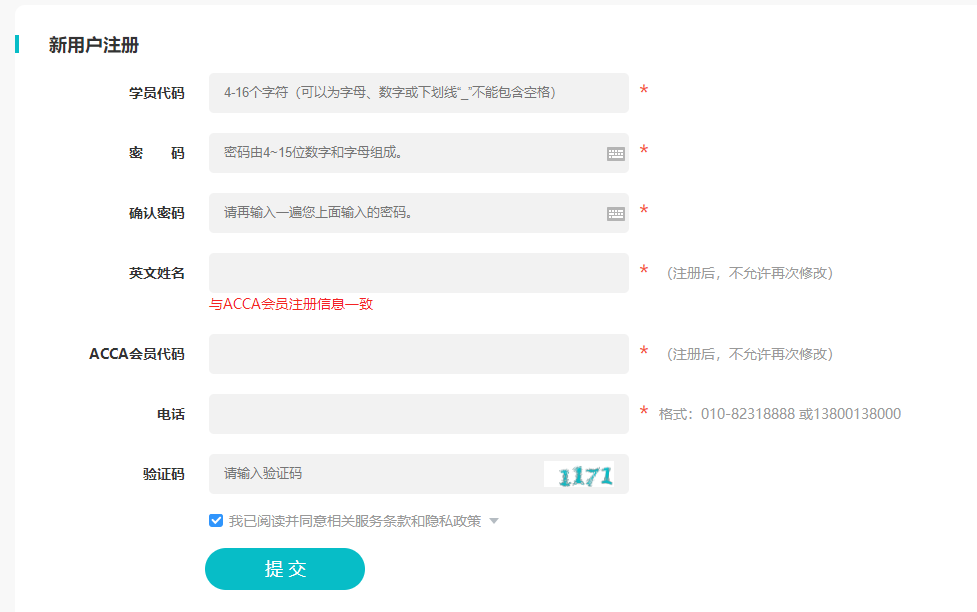This screenshot has width=977, height=612.
Task: Click the 我已阅读并同意相关服务条款和隐私政策 text
Action: [355, 521]
